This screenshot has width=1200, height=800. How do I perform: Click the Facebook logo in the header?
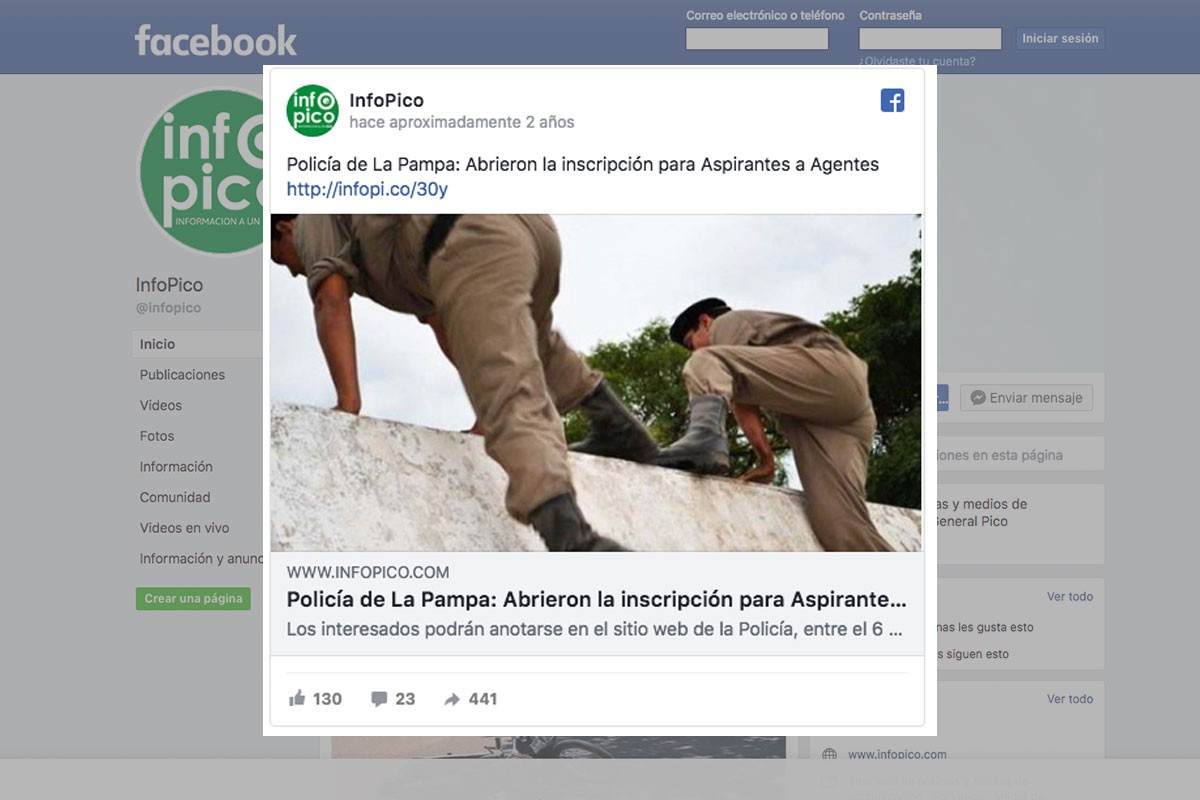(216, 40)
